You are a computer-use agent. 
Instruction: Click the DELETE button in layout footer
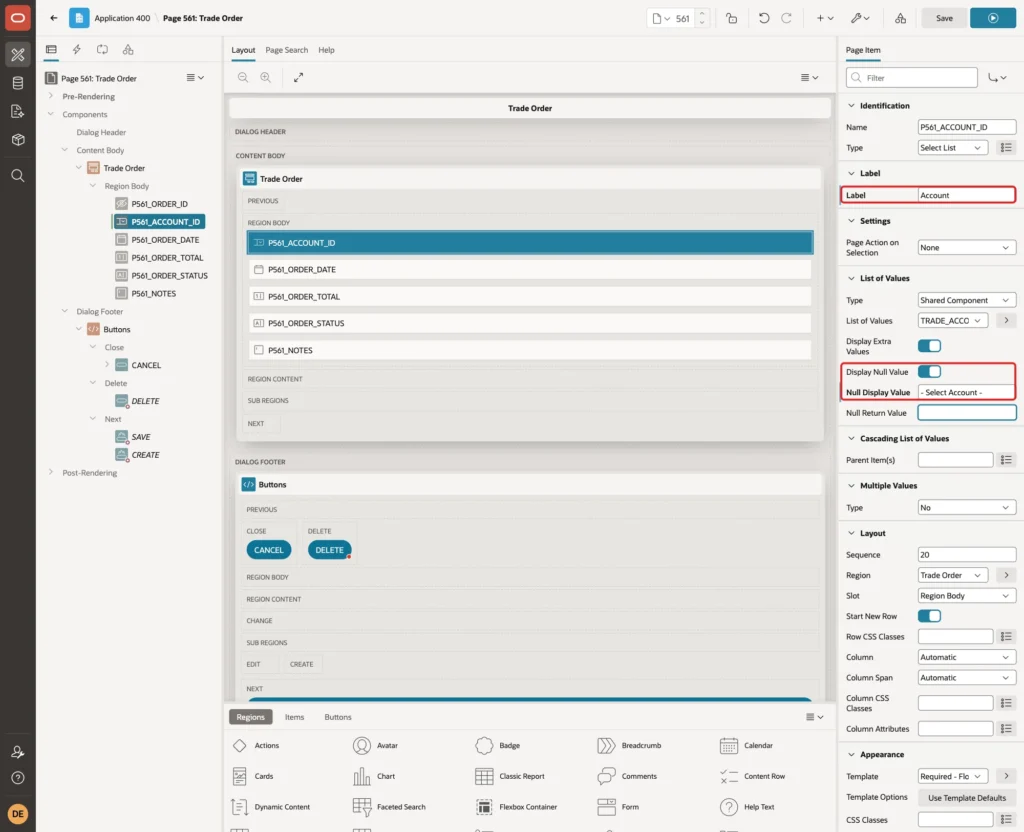pyautogui.click(x=329, y=550)
